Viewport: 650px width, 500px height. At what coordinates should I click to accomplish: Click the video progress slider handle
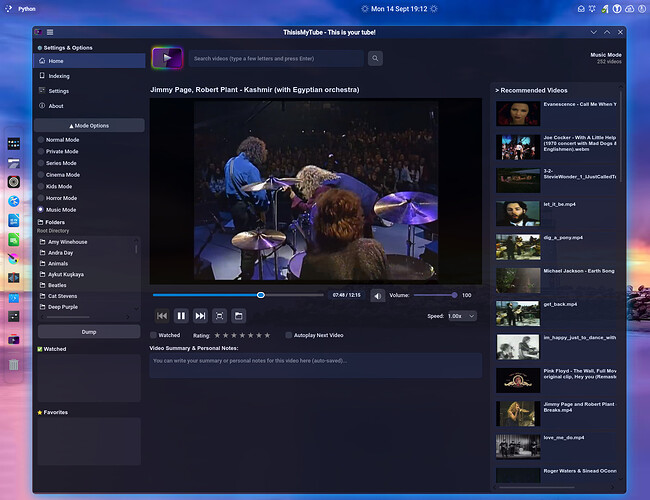coord(261,295)
